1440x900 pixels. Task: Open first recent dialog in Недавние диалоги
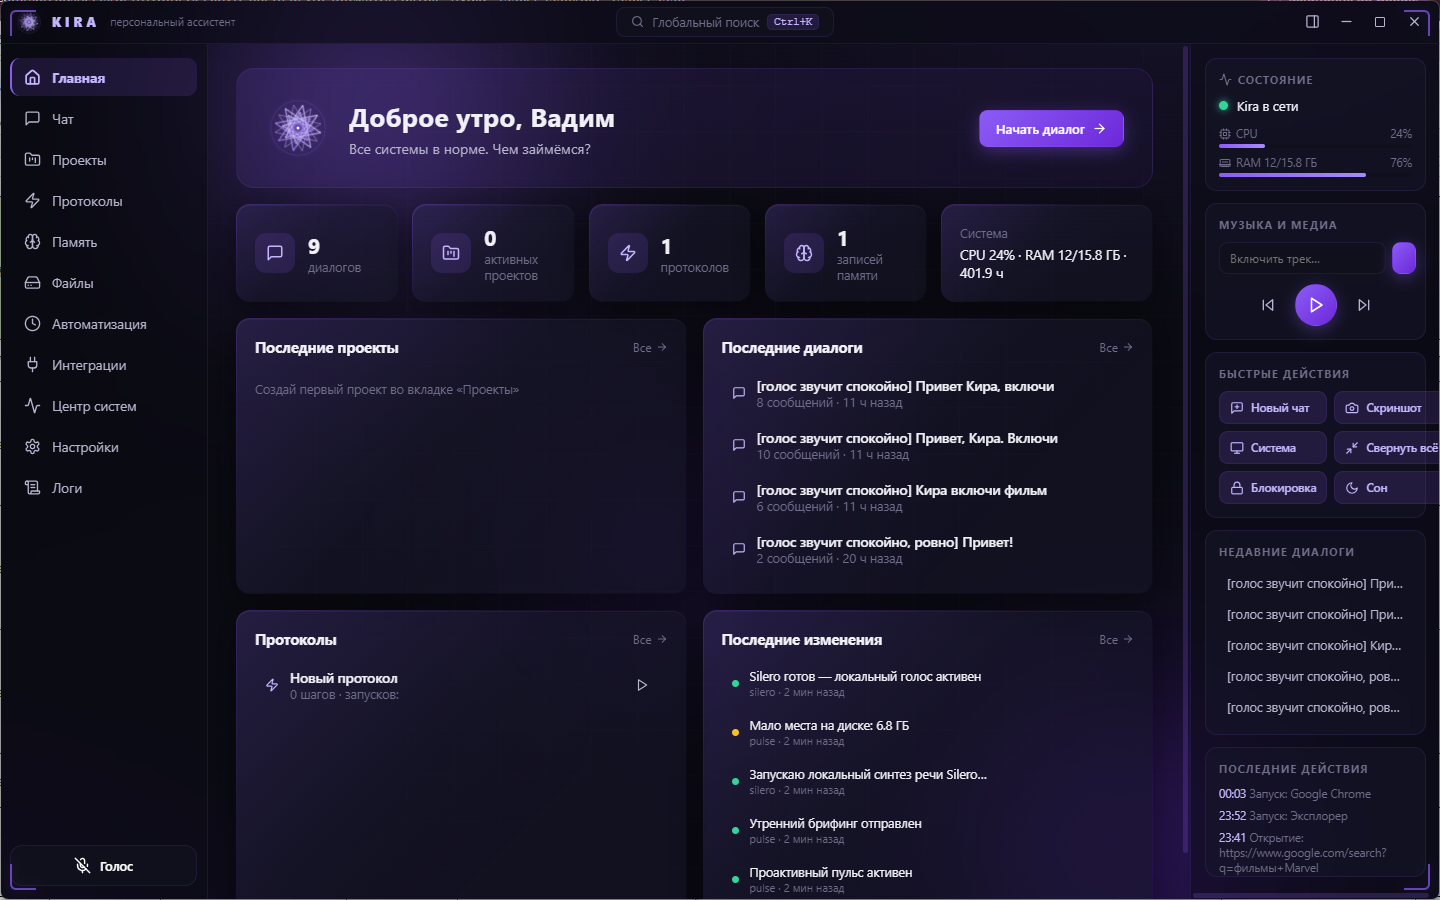pyautogui.click(x=1315, y=584)
